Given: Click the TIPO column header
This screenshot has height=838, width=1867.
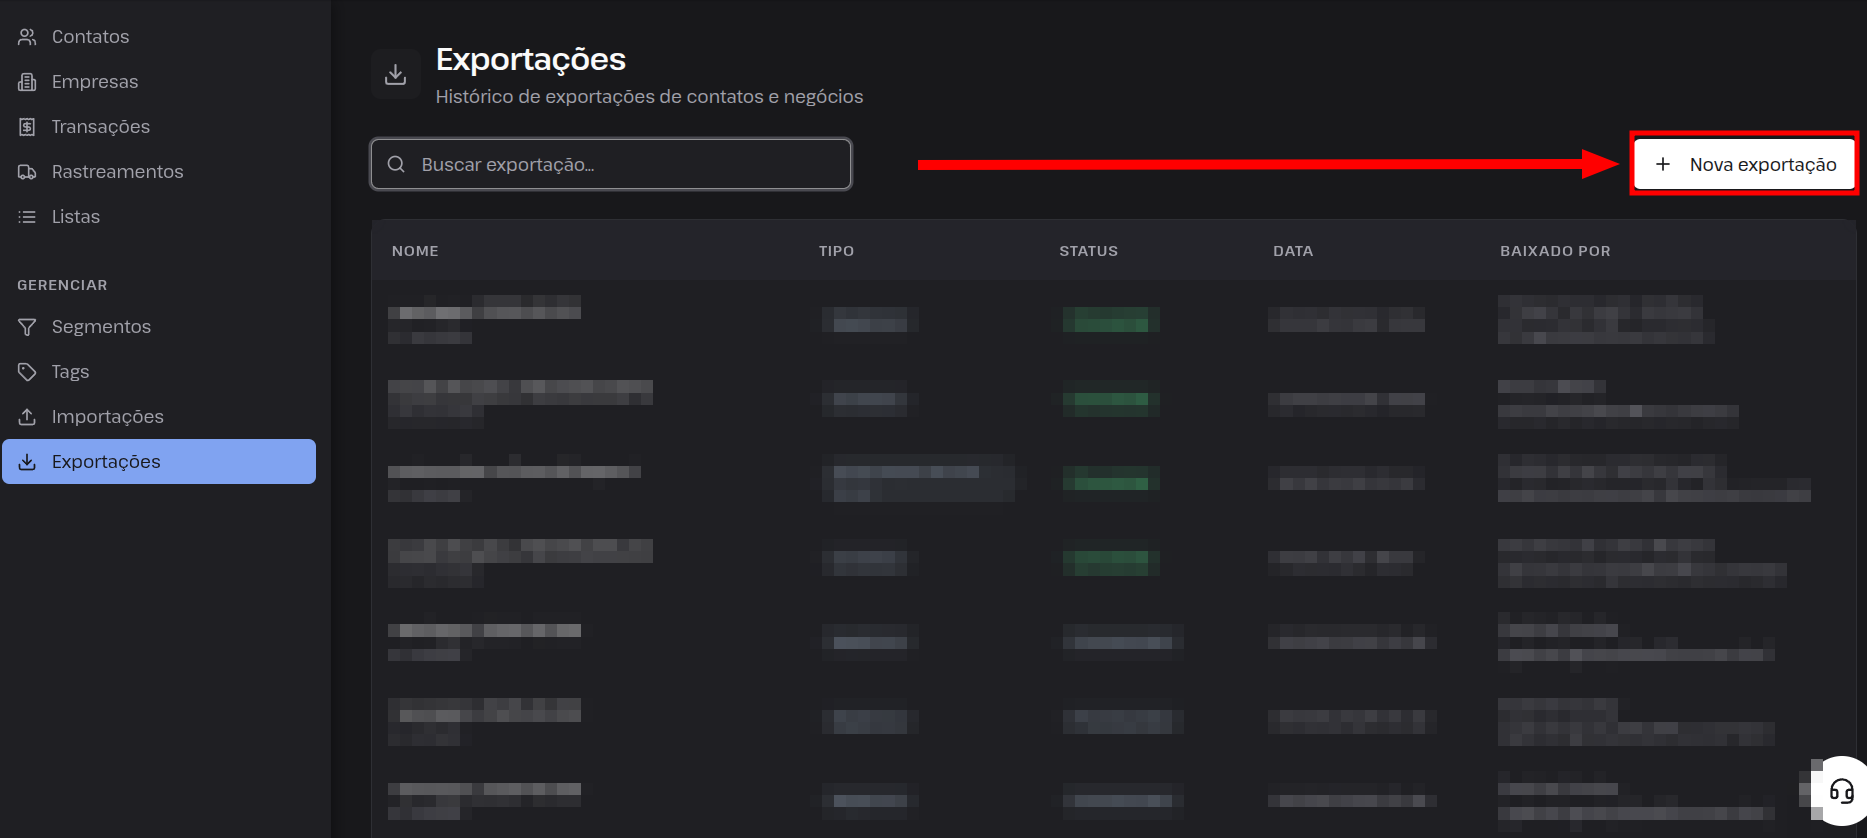Looking at the screenshot, I should tap(836, 251).
